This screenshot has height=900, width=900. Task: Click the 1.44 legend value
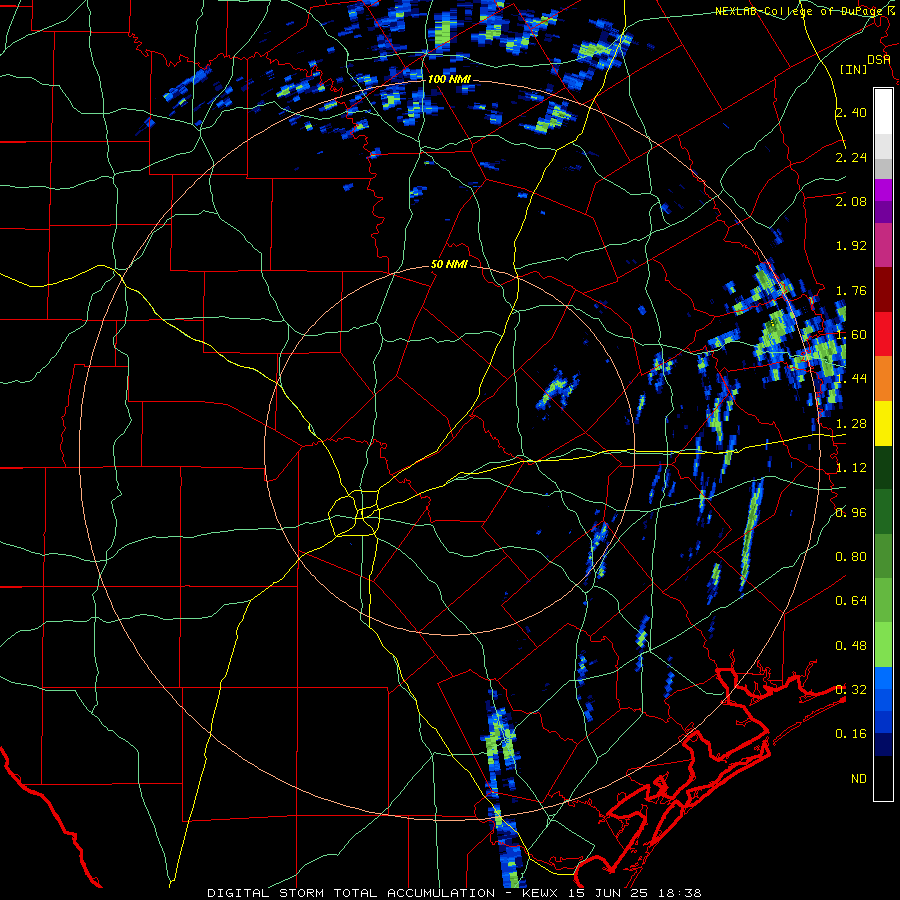(x=851, y=379)
